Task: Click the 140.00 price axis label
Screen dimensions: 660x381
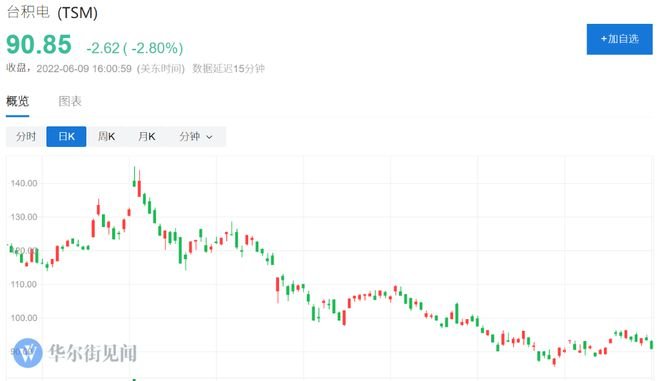Action: click(24, 183)
